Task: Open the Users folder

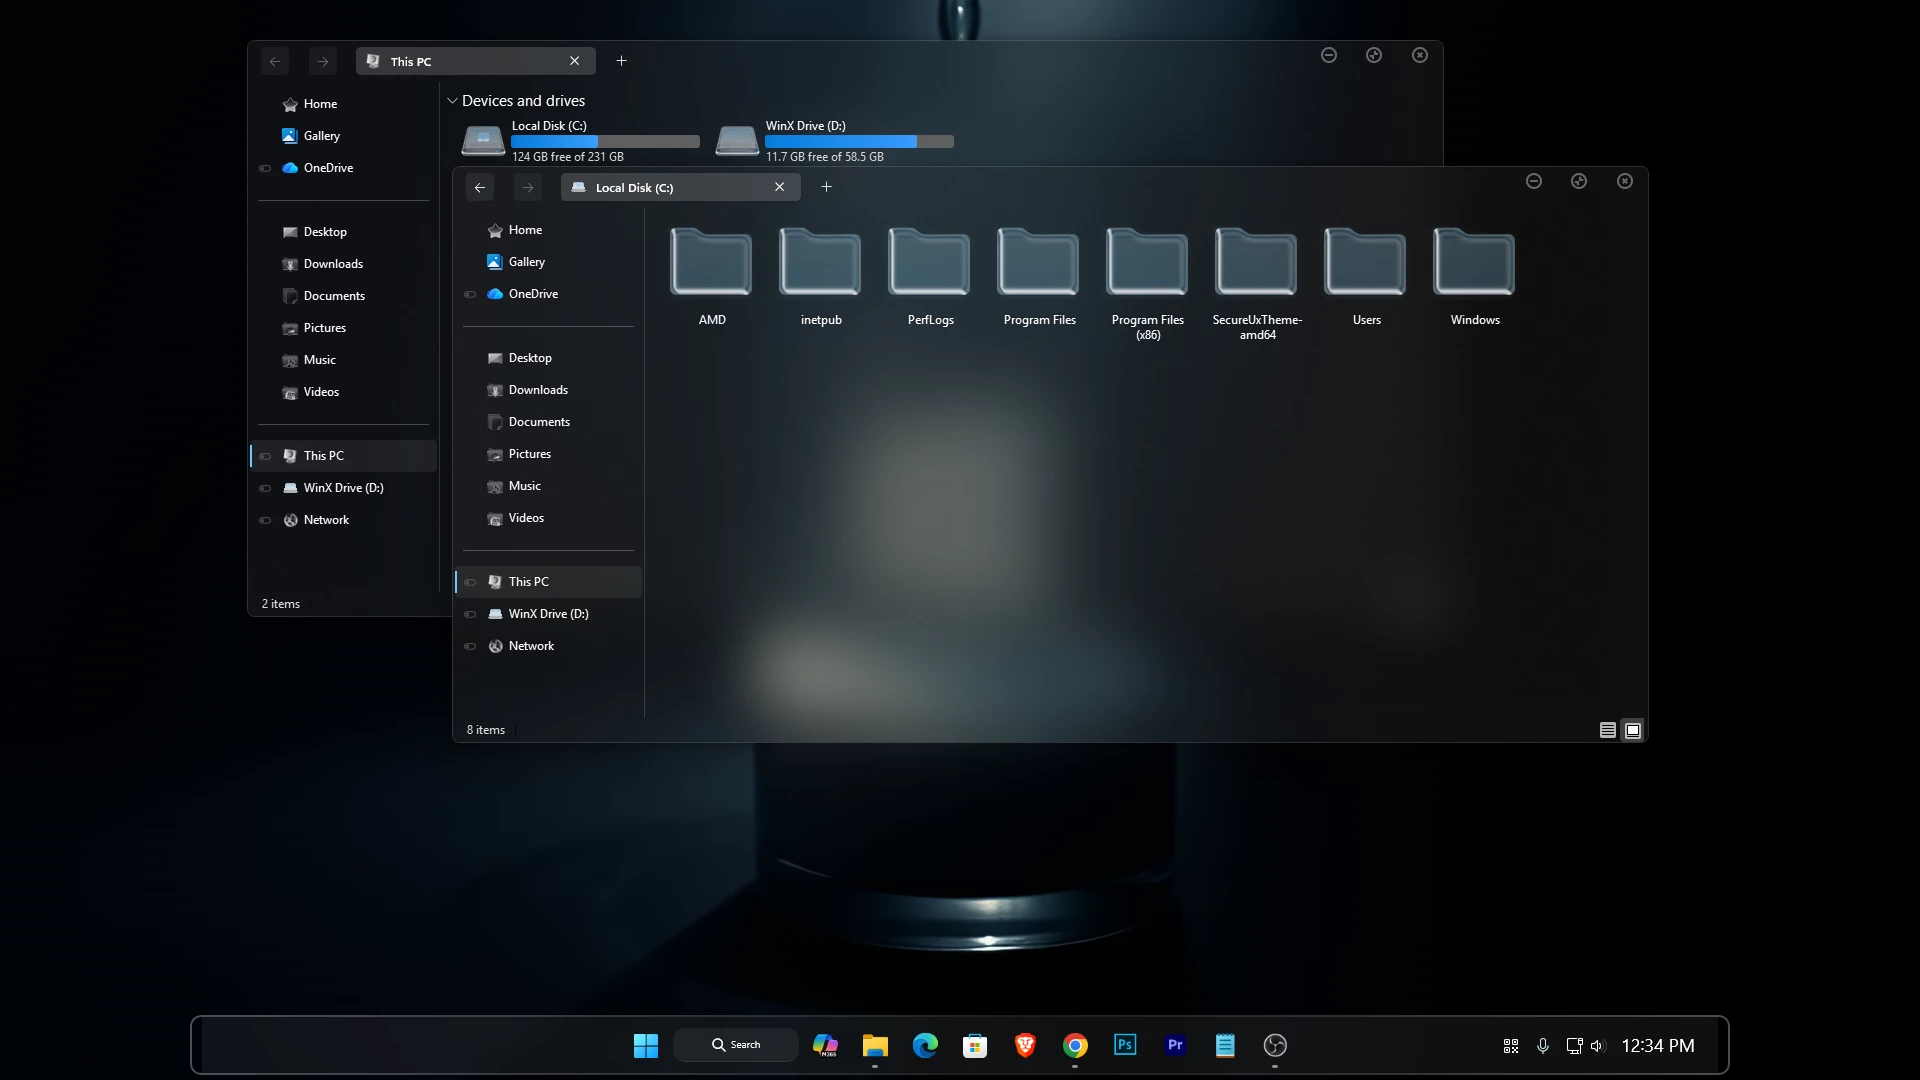Action: 1365,264
